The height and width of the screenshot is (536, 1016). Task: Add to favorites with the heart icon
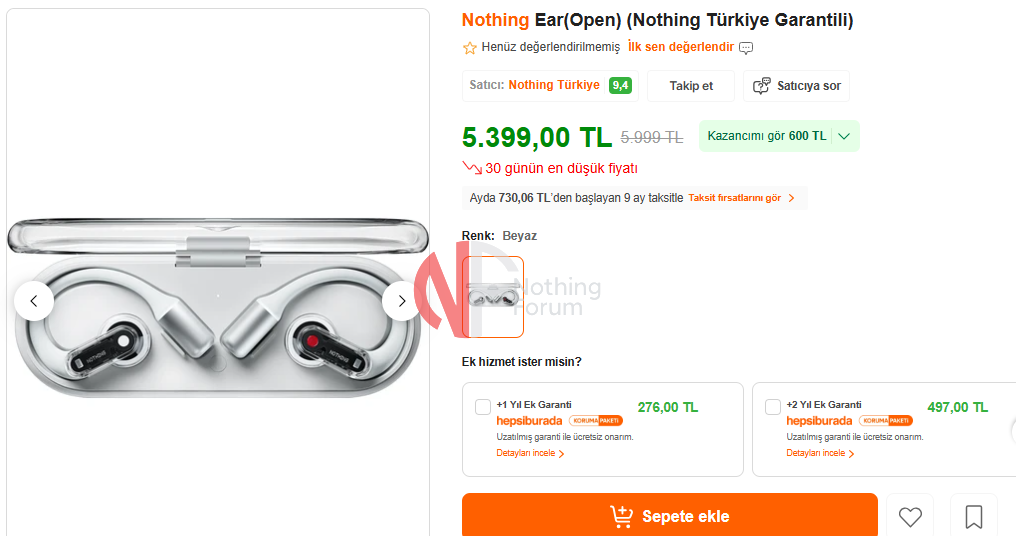point(910,517)
